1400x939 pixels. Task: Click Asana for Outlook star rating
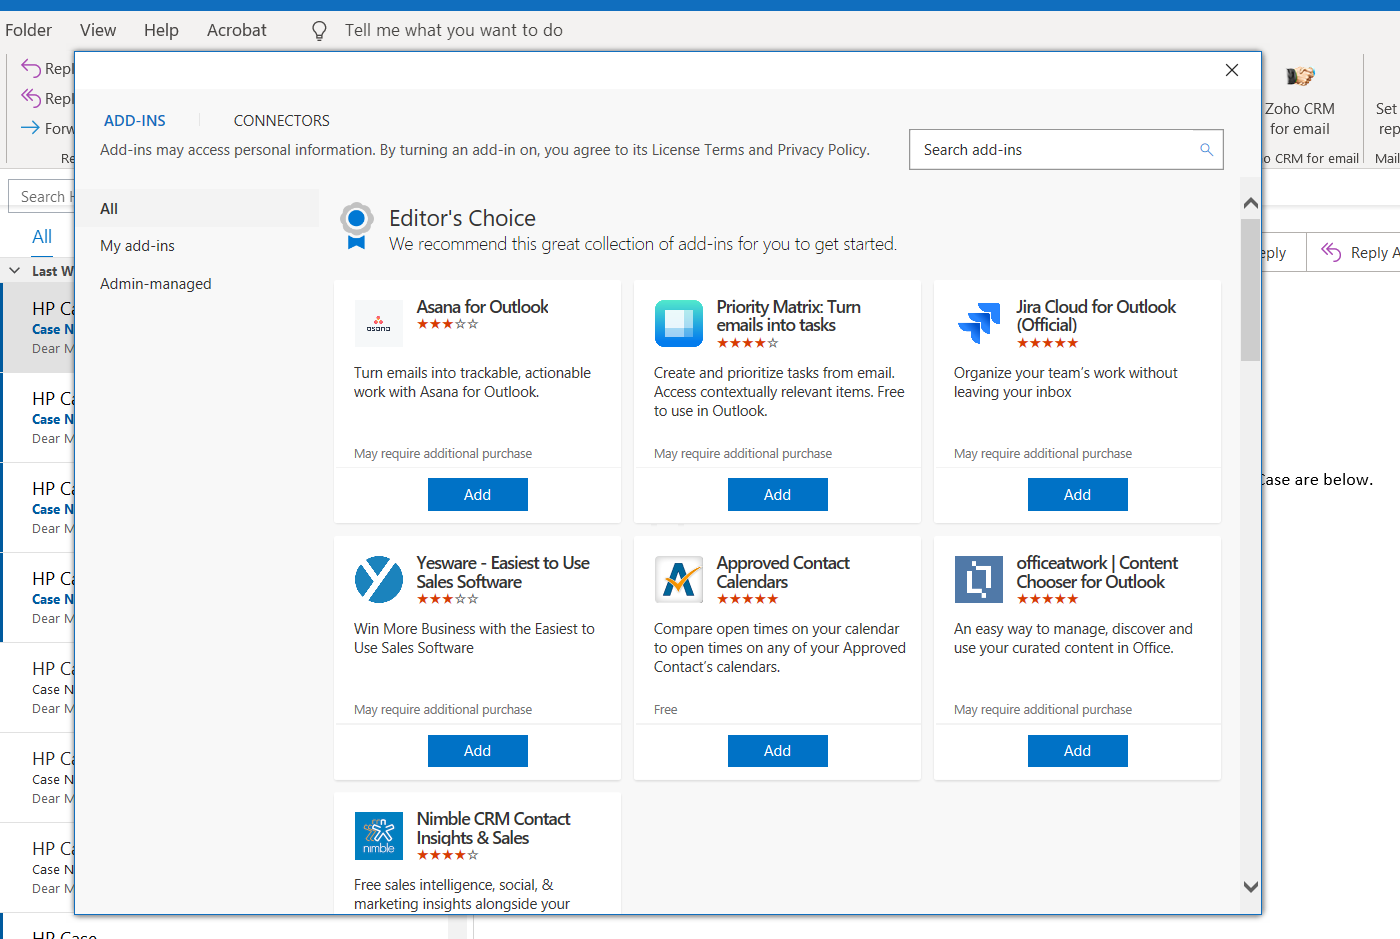(448, 324)
